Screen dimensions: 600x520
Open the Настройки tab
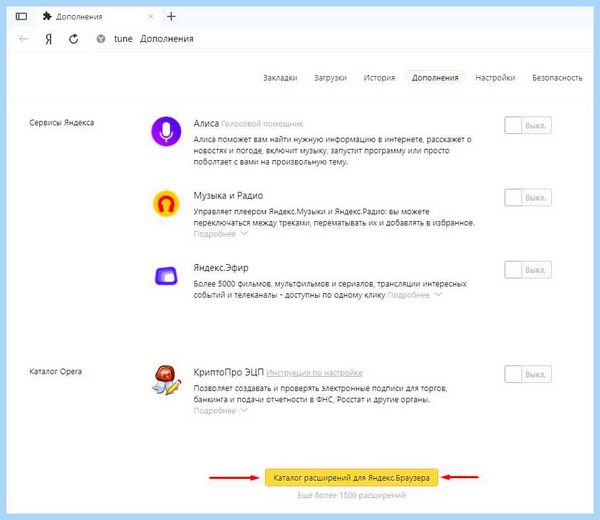point(495,78)
